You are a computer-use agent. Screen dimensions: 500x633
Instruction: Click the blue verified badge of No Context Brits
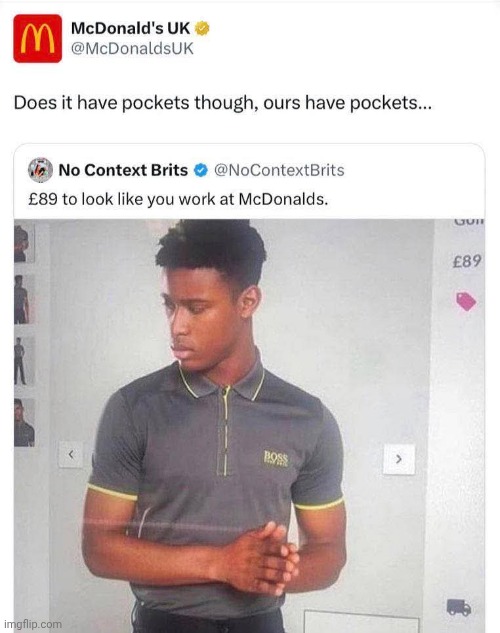[201, 170]
